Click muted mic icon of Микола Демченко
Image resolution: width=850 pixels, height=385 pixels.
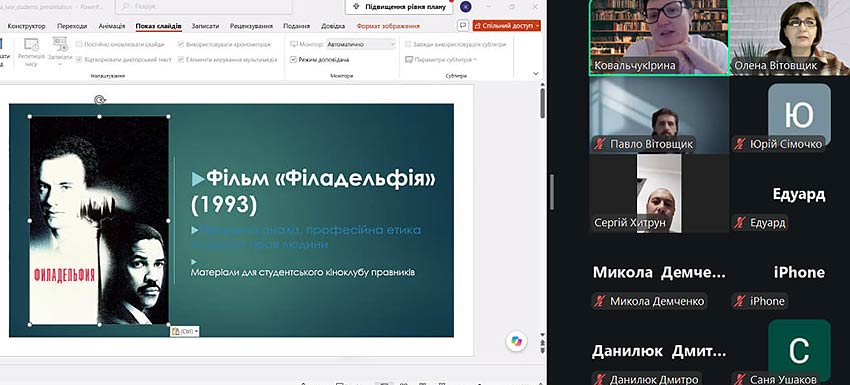point(600,301)
